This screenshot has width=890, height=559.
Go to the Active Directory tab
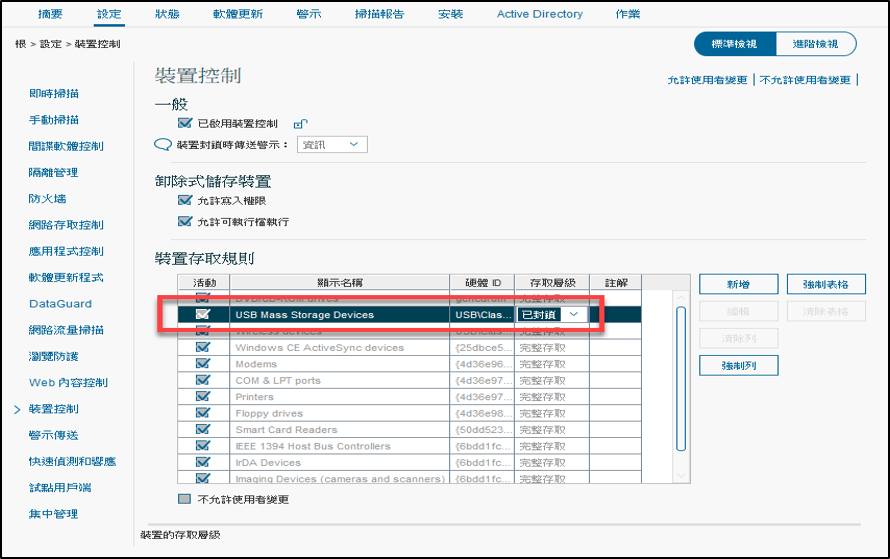coord(539,14)
